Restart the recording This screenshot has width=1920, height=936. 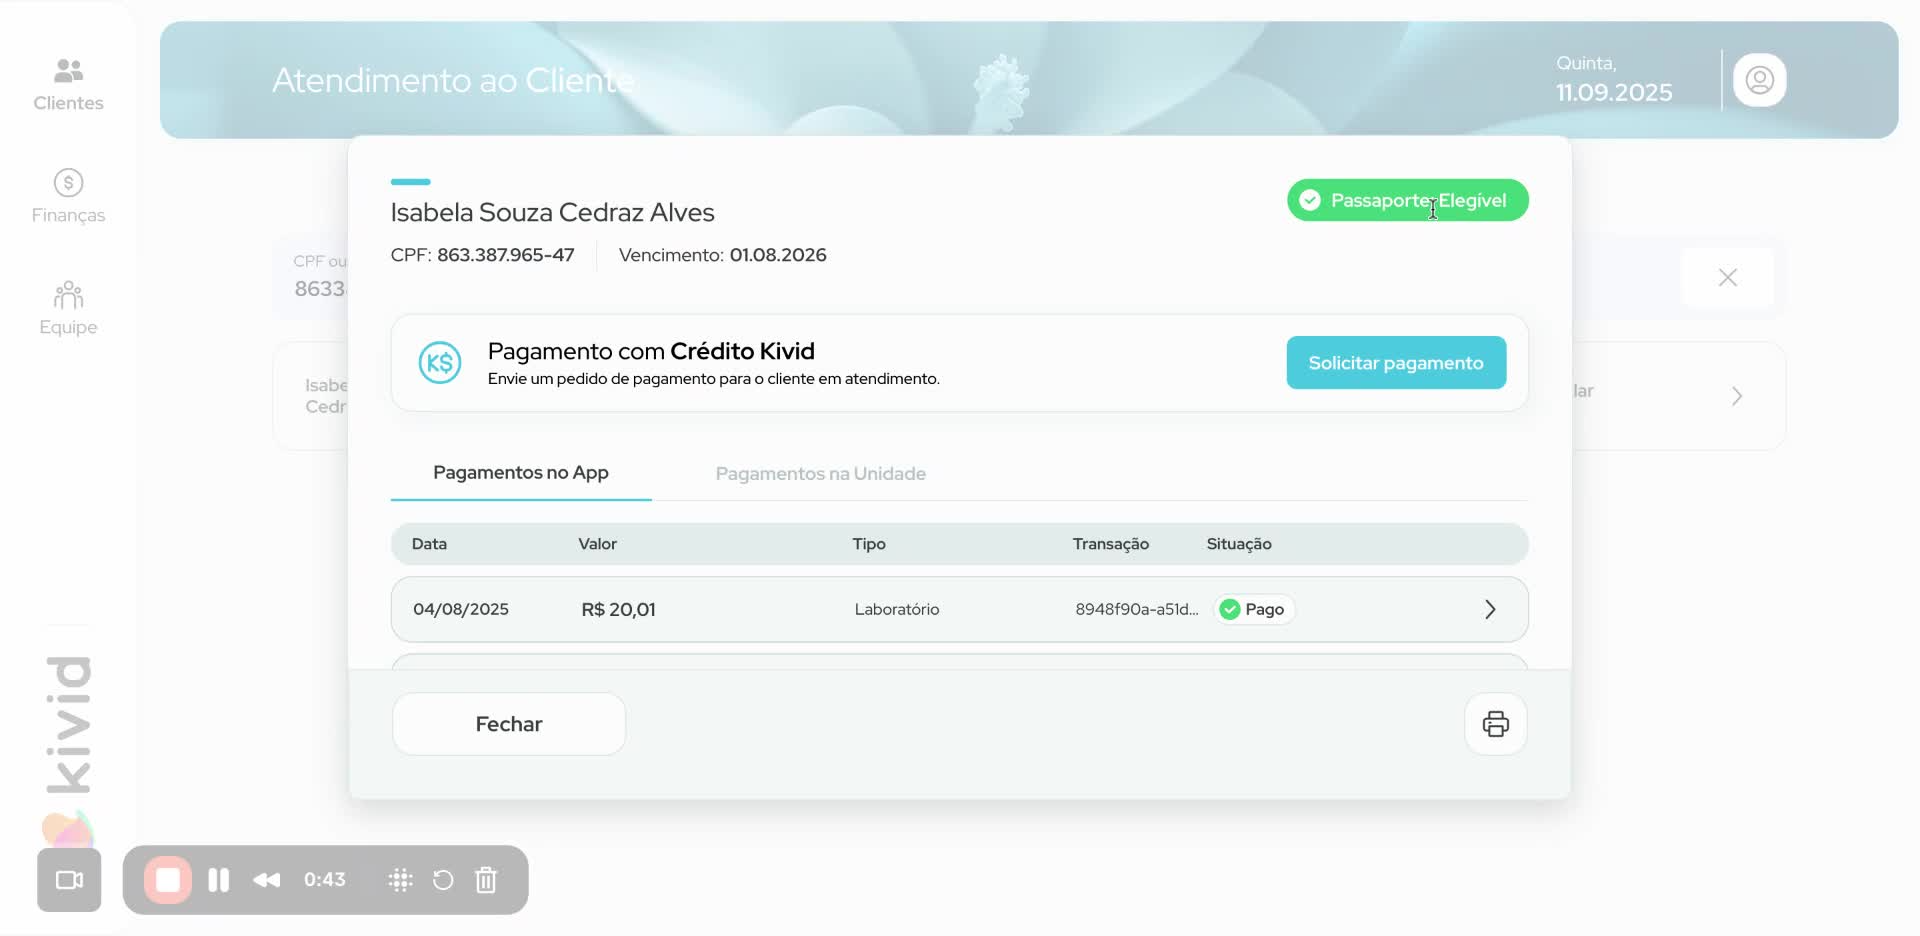click(x=443, y=880)
